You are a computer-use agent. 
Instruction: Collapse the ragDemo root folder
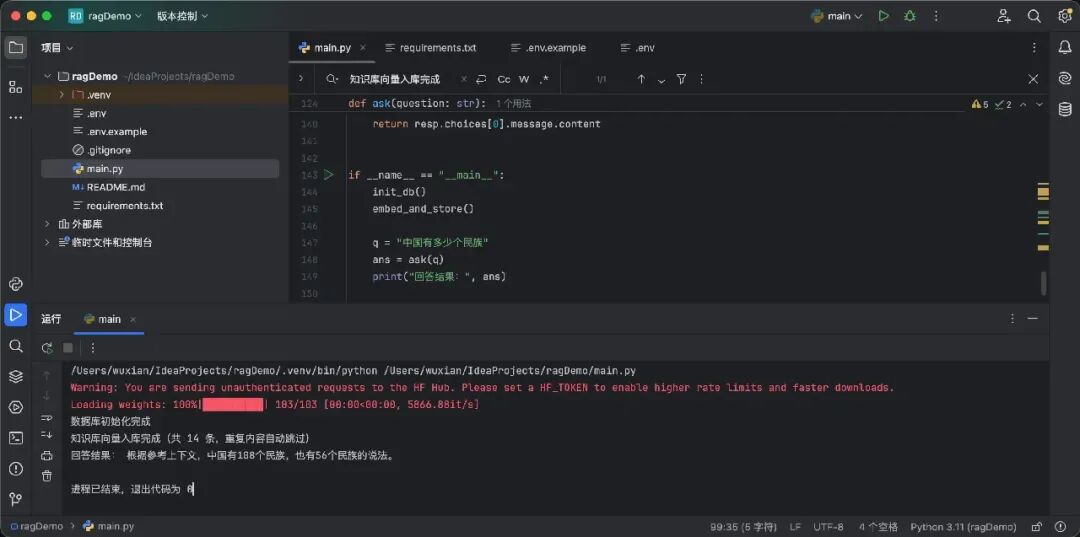click(47, 76)
